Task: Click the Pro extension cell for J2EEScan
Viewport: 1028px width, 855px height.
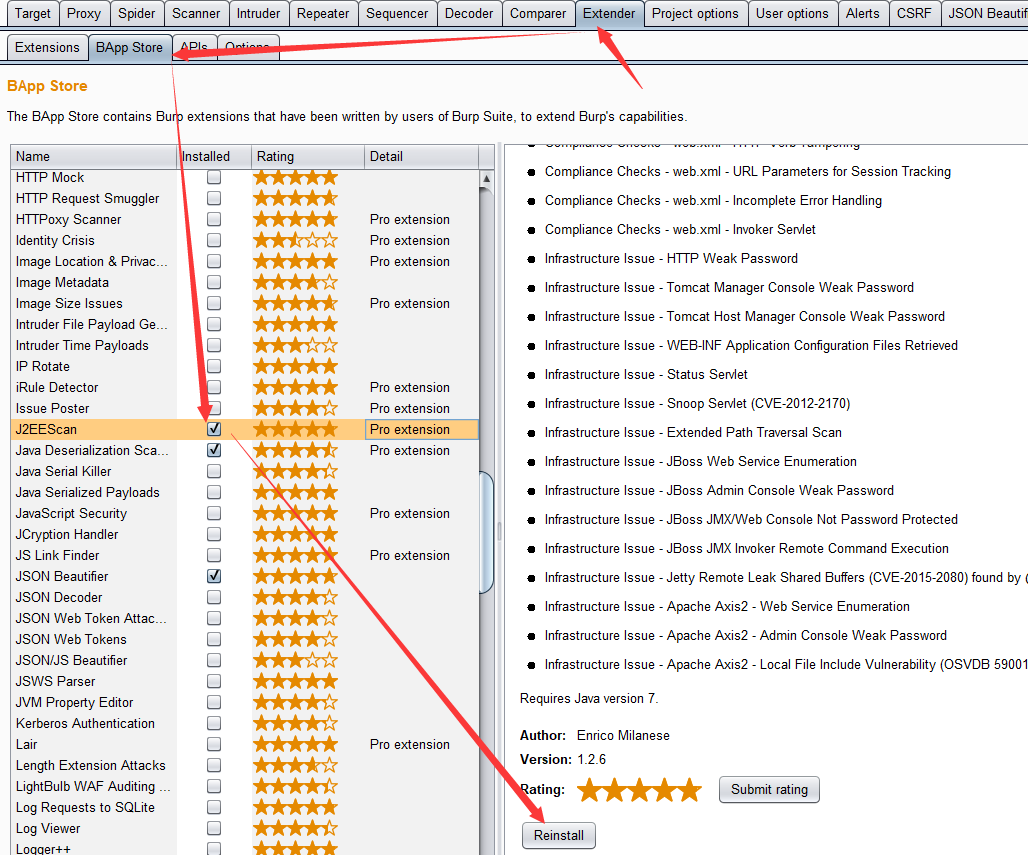Action: pos(422,429)
